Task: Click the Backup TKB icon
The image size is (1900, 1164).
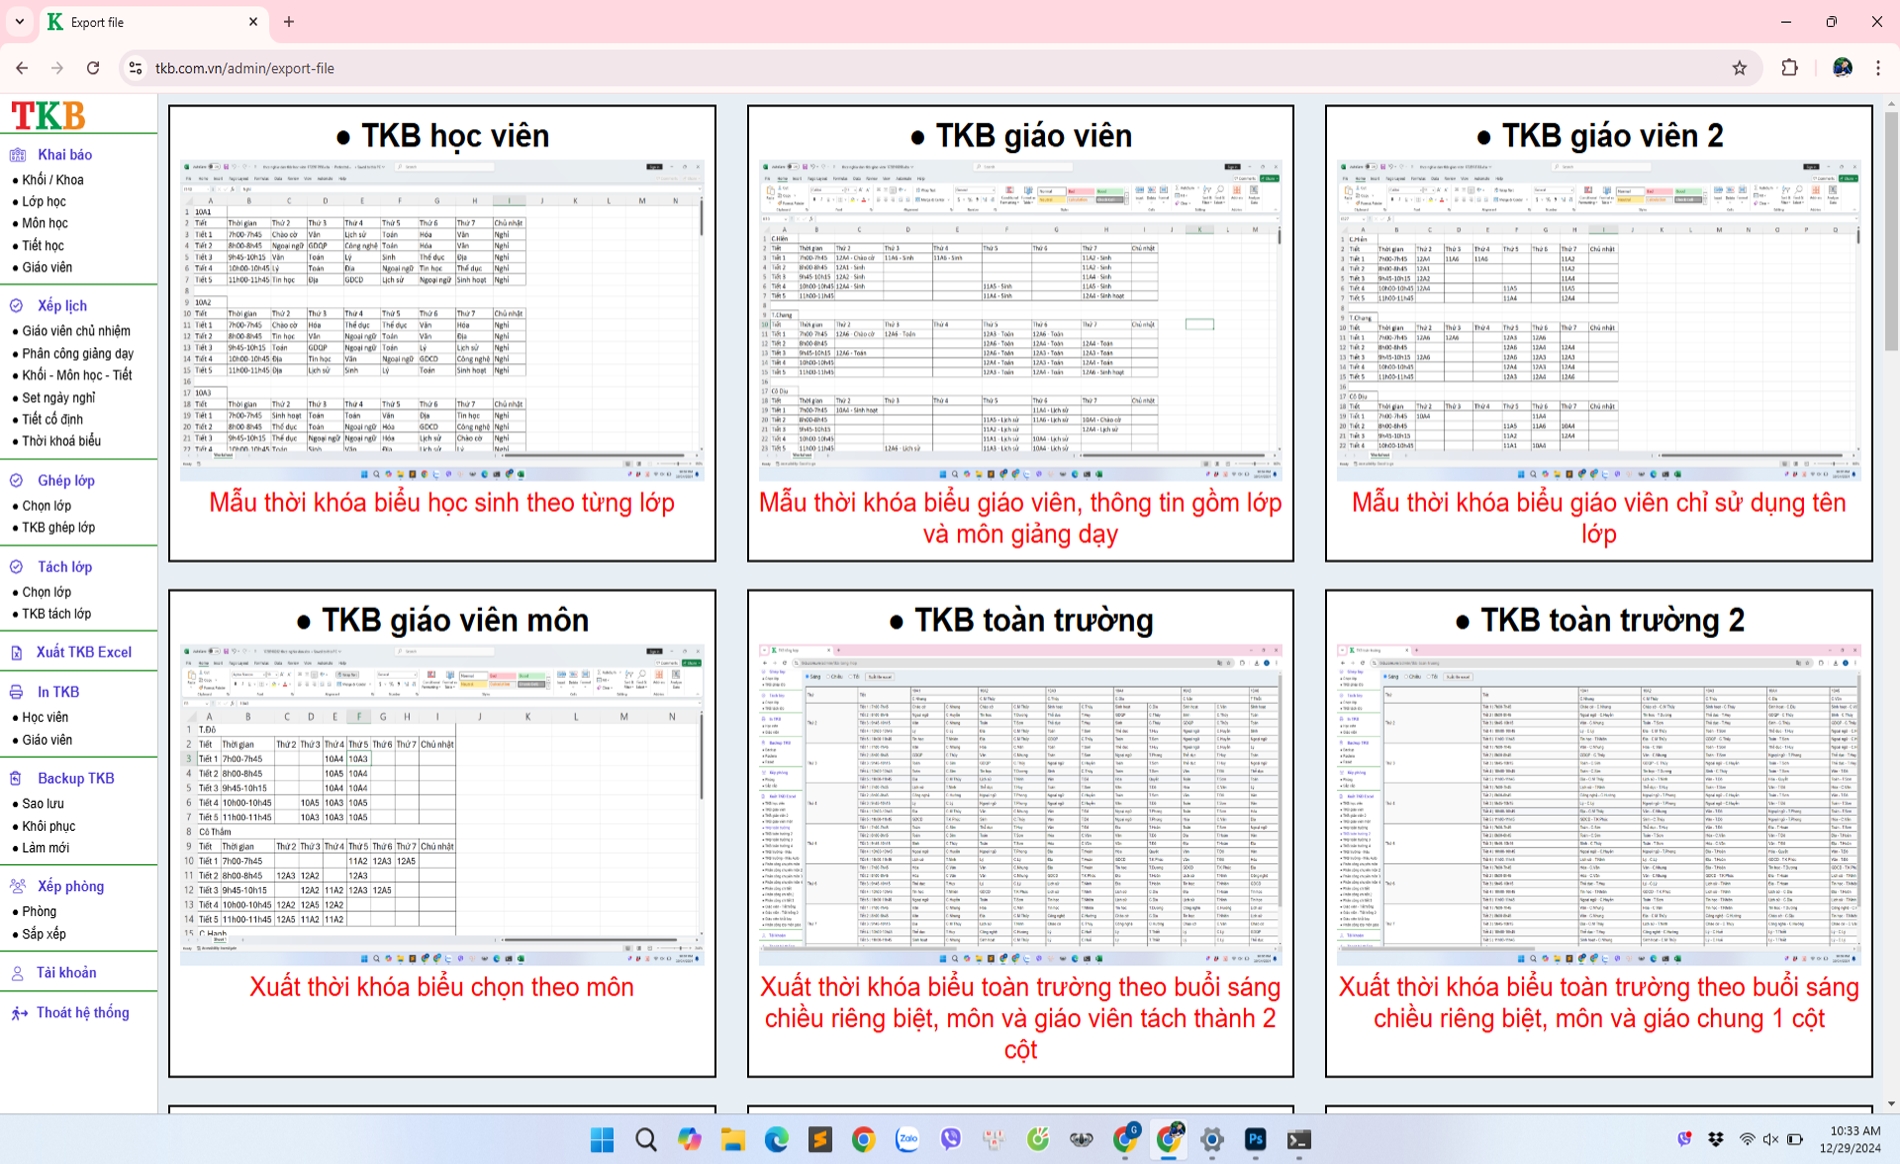Action: click(x=17, y=778)
